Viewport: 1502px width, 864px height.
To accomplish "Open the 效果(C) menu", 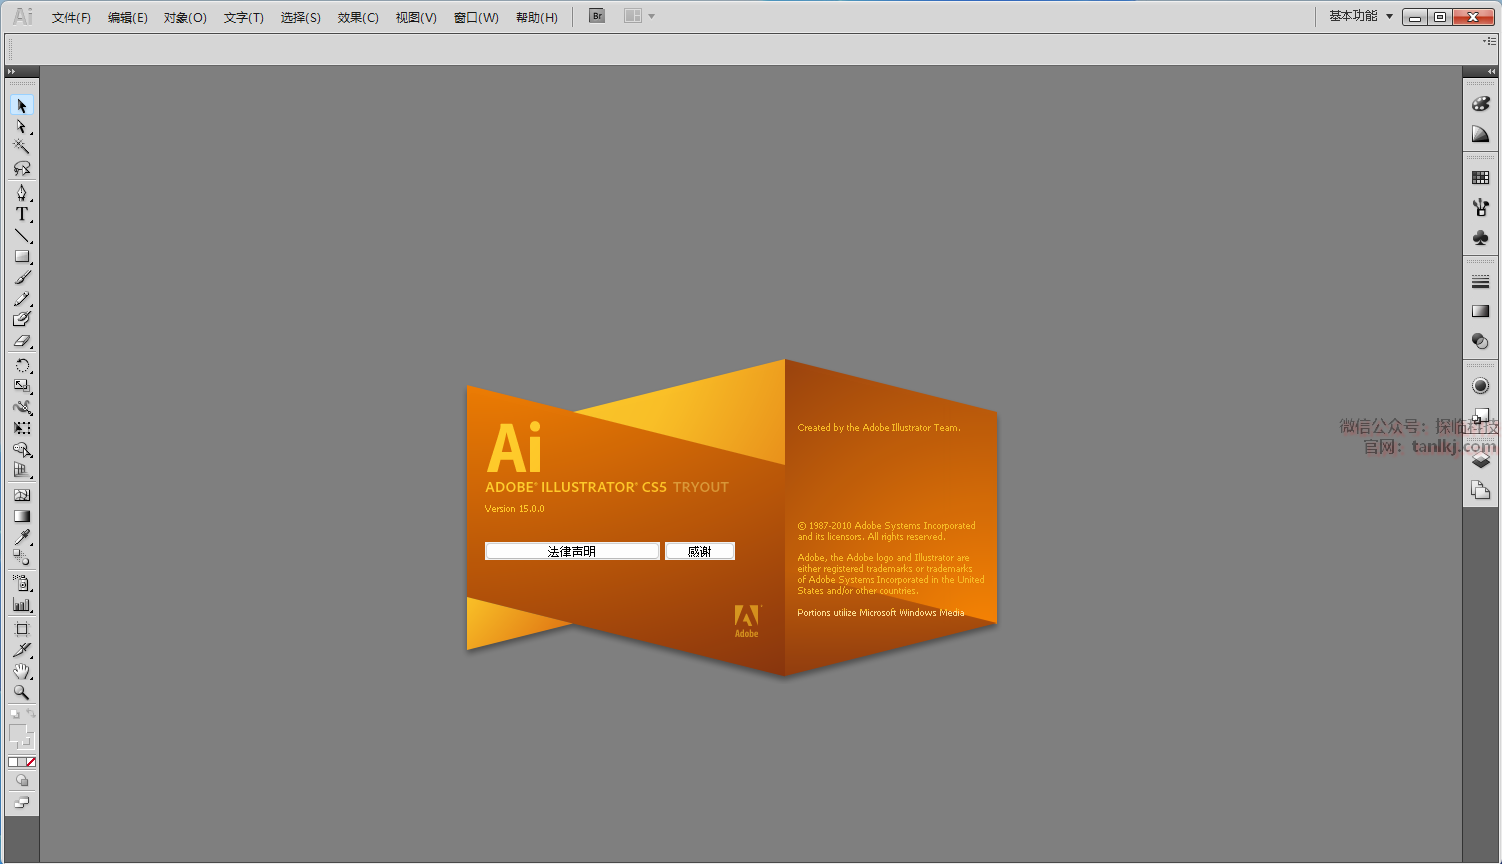I will coord(358,17).
